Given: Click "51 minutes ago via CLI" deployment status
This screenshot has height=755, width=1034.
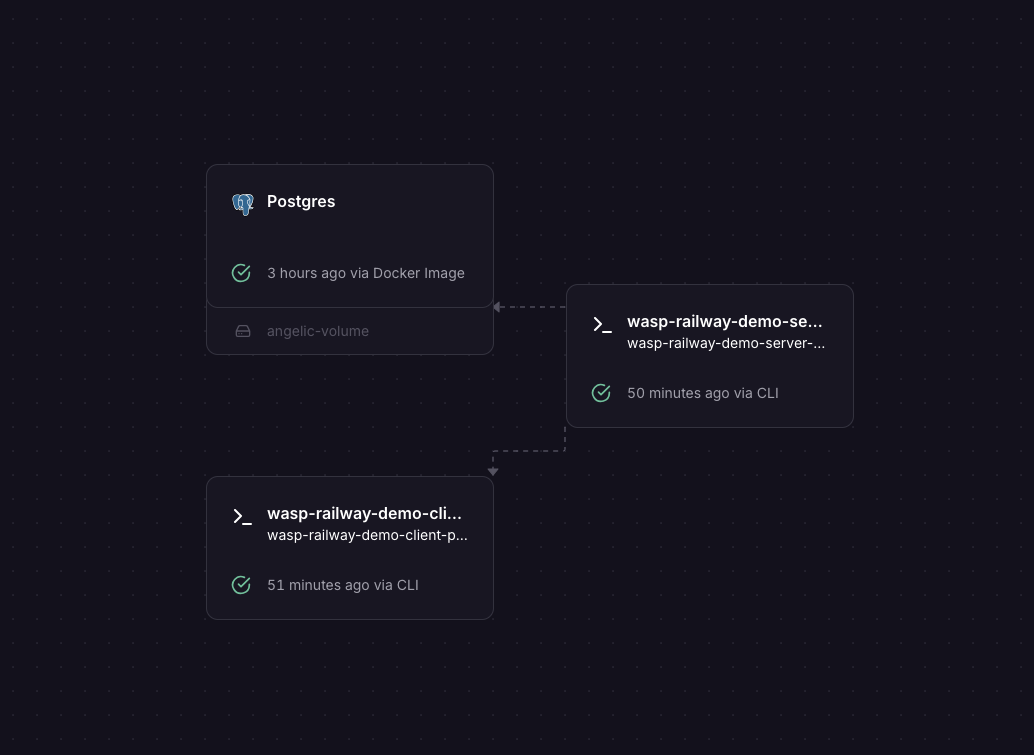Looking at the screenshot, I should point(342,585).
